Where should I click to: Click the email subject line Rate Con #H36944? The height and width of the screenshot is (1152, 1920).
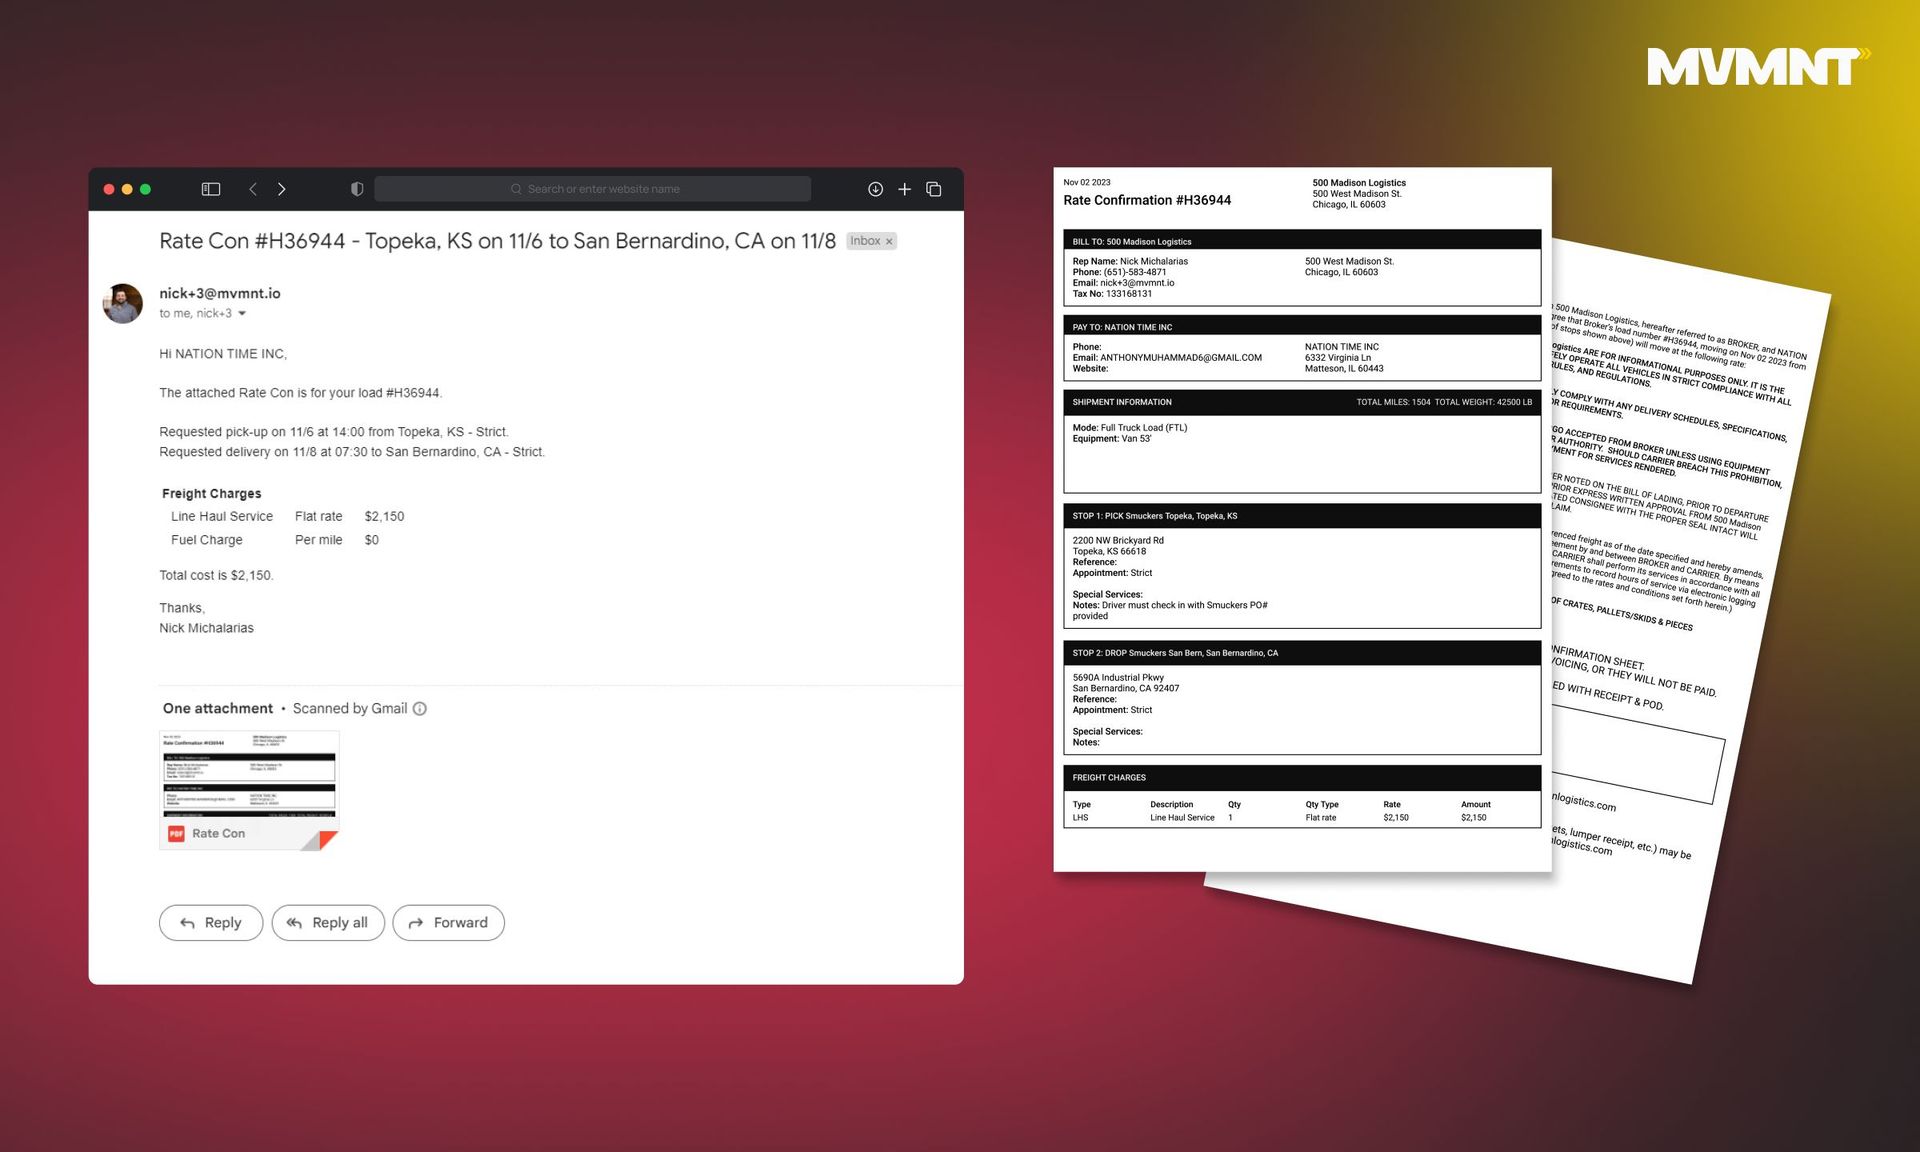497,241
